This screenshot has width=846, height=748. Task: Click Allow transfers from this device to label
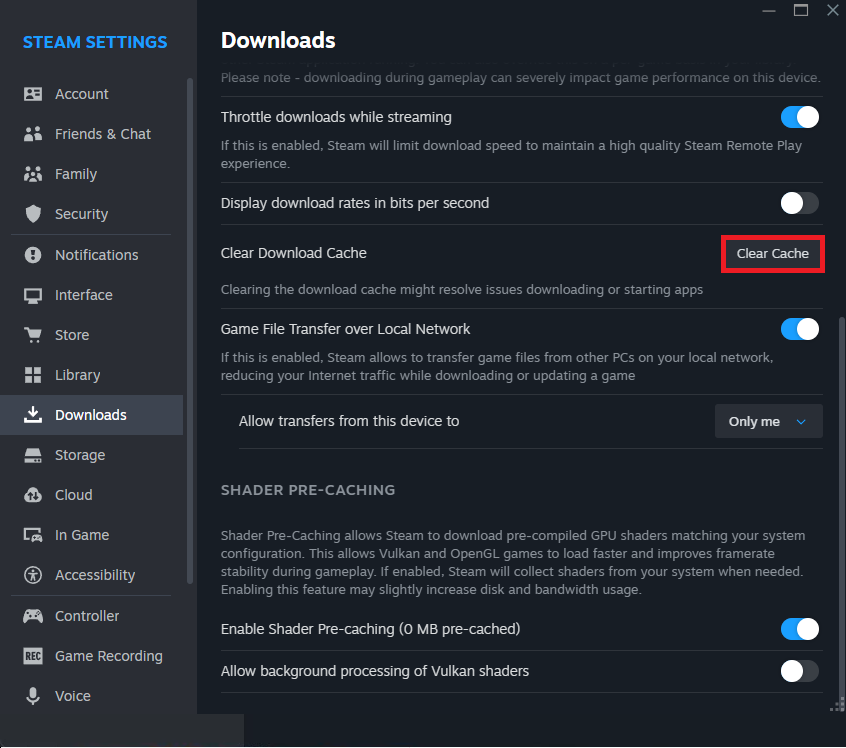coord(349,421)
